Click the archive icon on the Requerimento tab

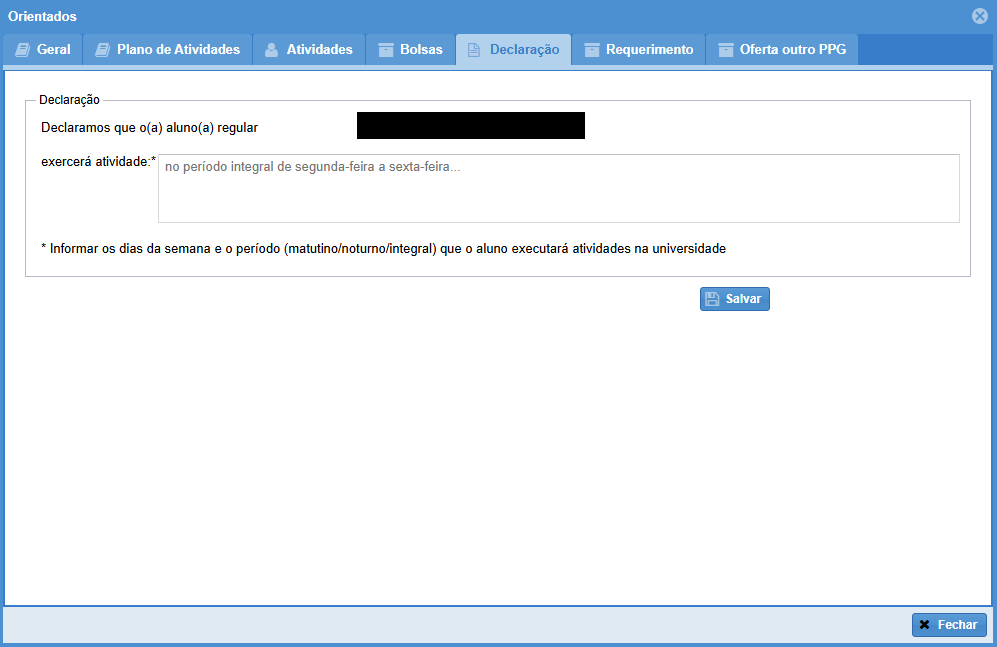coord(592,50)
